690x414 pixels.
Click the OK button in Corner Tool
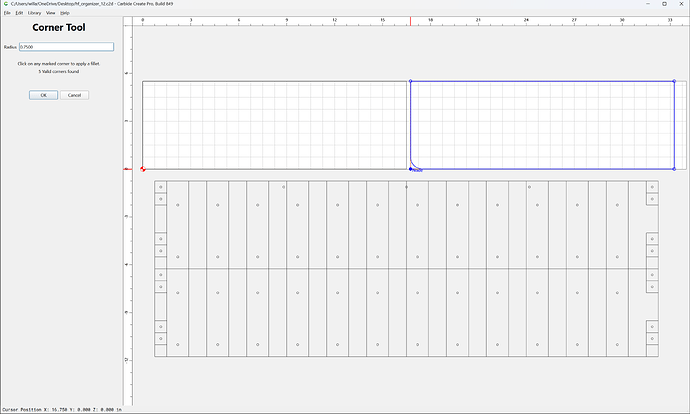tap(43, 95)
